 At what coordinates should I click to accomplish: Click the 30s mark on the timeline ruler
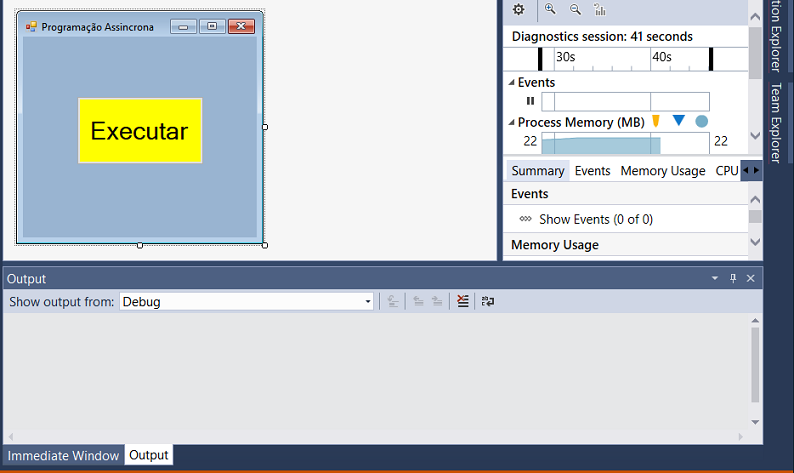coord(565,57)
